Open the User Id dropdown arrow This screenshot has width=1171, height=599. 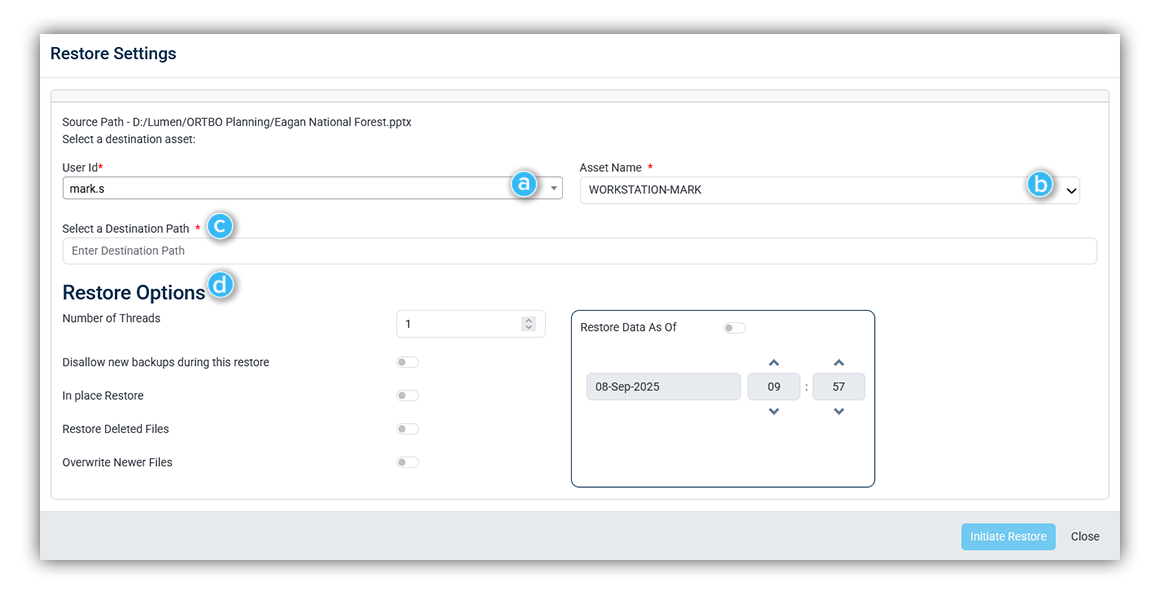pyautogui.click(x=553, y=189)
